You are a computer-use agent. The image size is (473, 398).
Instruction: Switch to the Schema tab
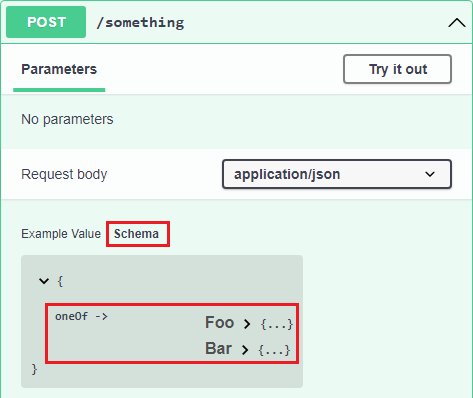[x=136, y=234]
